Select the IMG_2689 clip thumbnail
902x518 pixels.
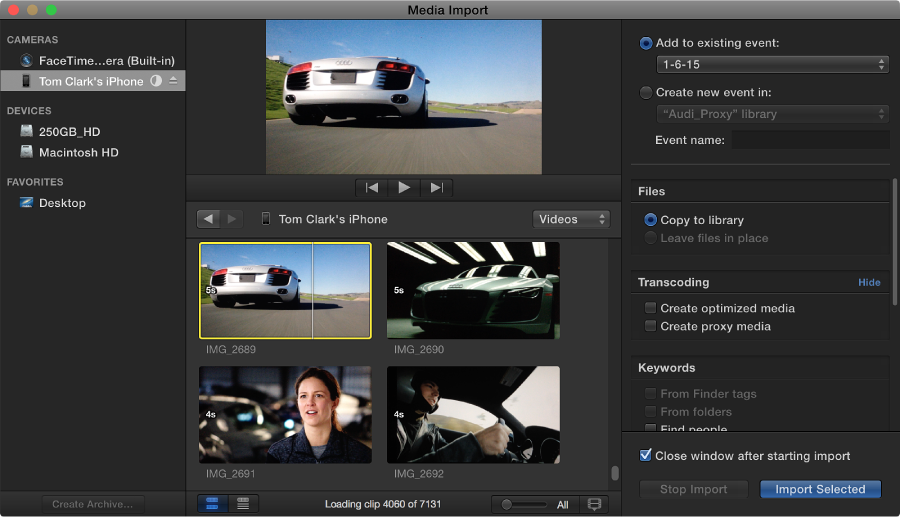(x=285, y=291)
